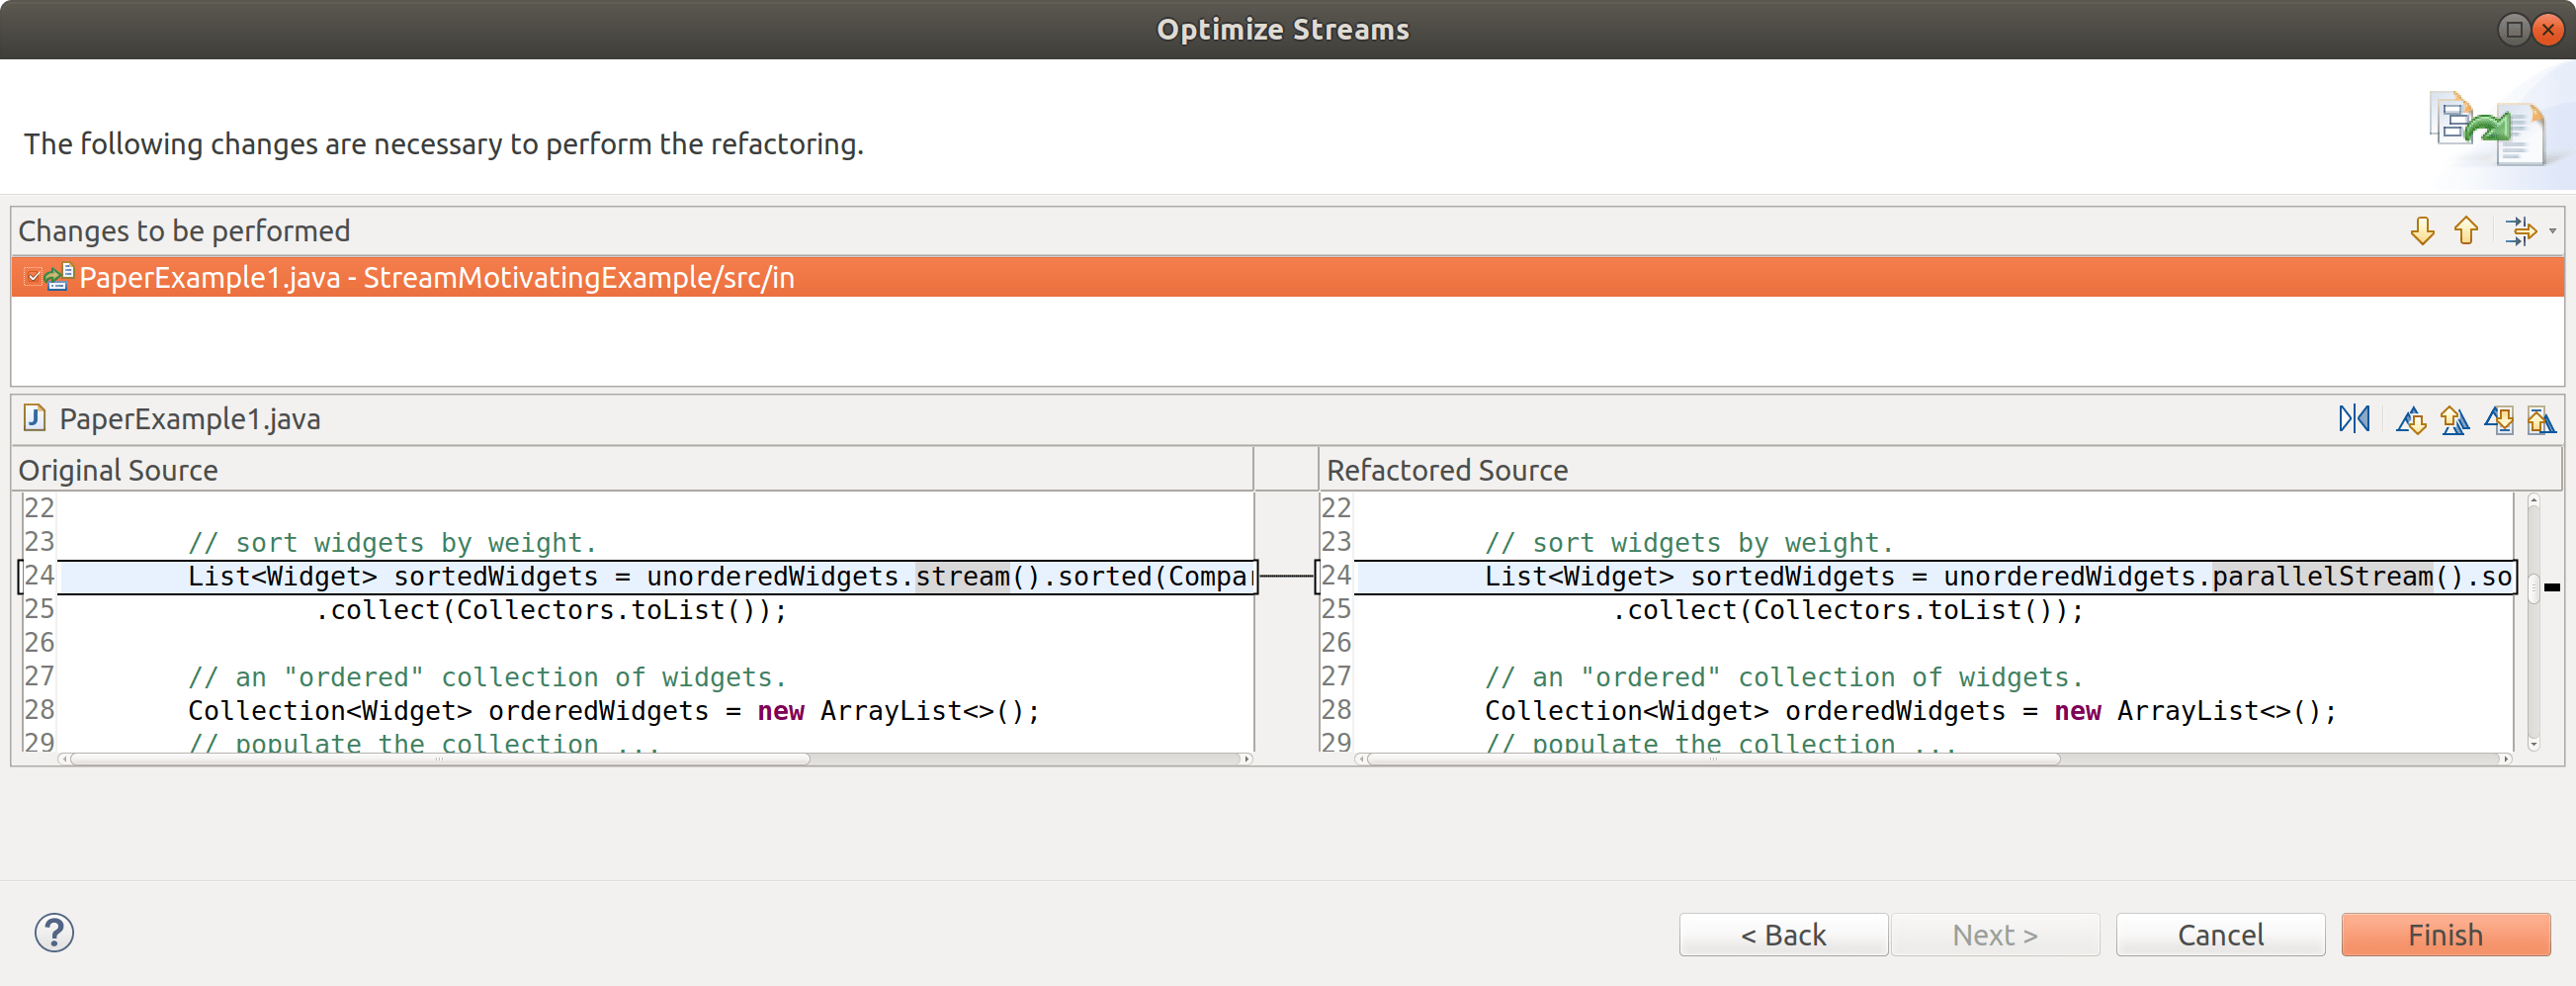Image resolution: width=2576 pixels, height=986 pixels.
Task: Click Refactored Source vertical scrollbar
Action: (2533, 621)
